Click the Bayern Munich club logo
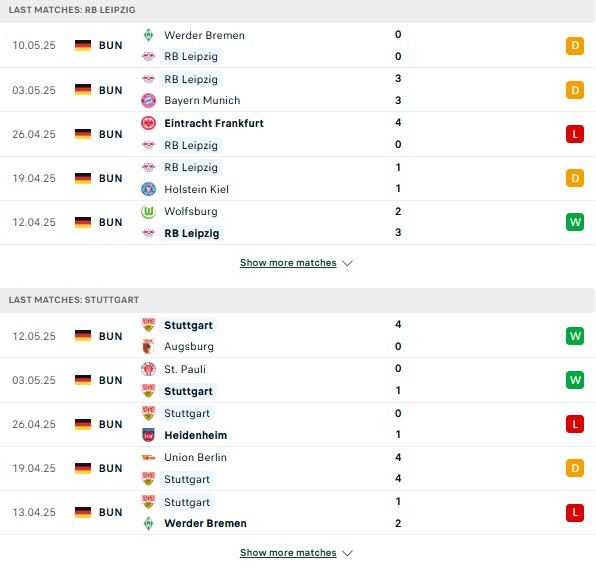596x572 pixels. click(x=148, y=100)
